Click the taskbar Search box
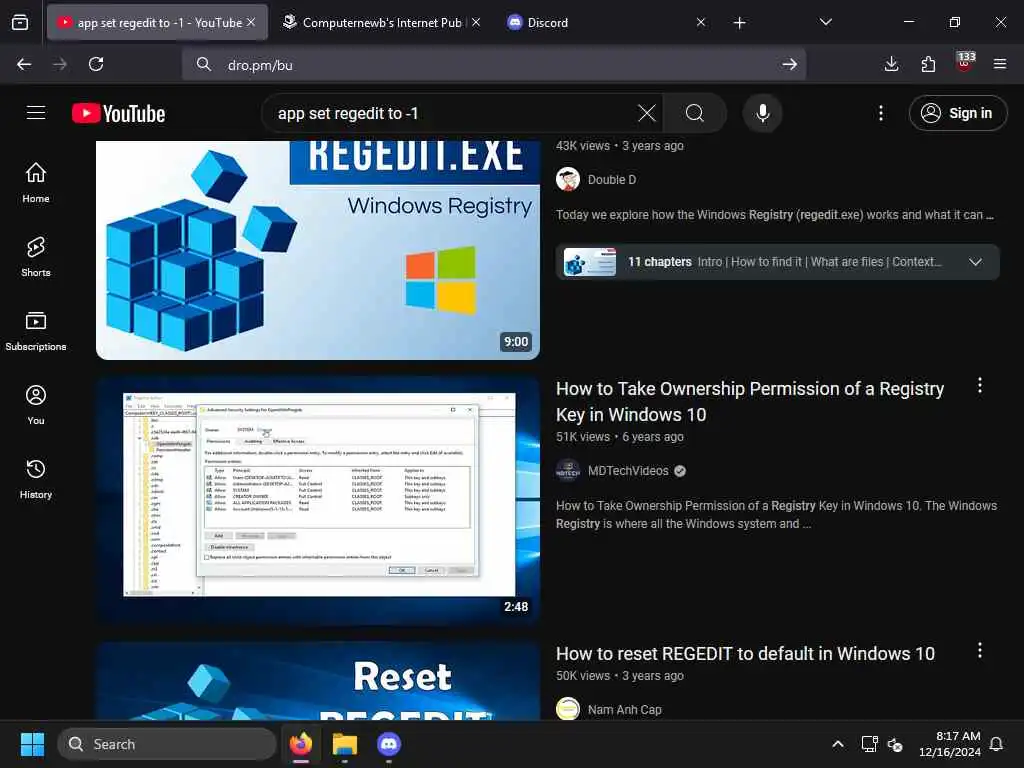 pyautogui.click(x=167, y=744)
